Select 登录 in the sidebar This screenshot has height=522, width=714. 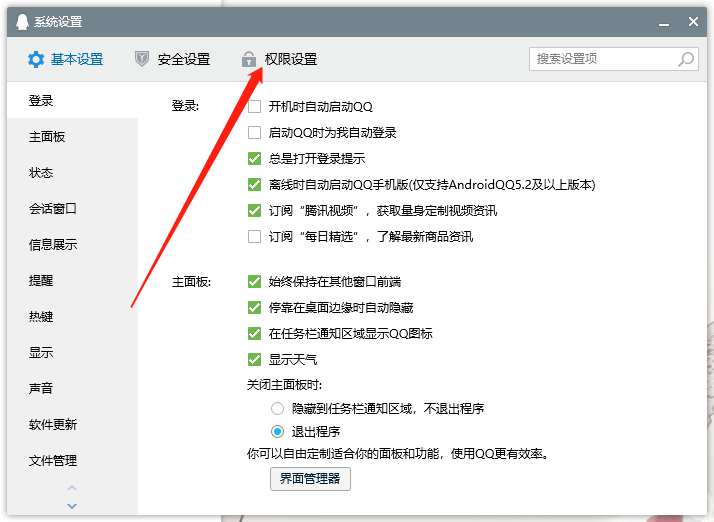pyautogui.click(x=72, y=101)
